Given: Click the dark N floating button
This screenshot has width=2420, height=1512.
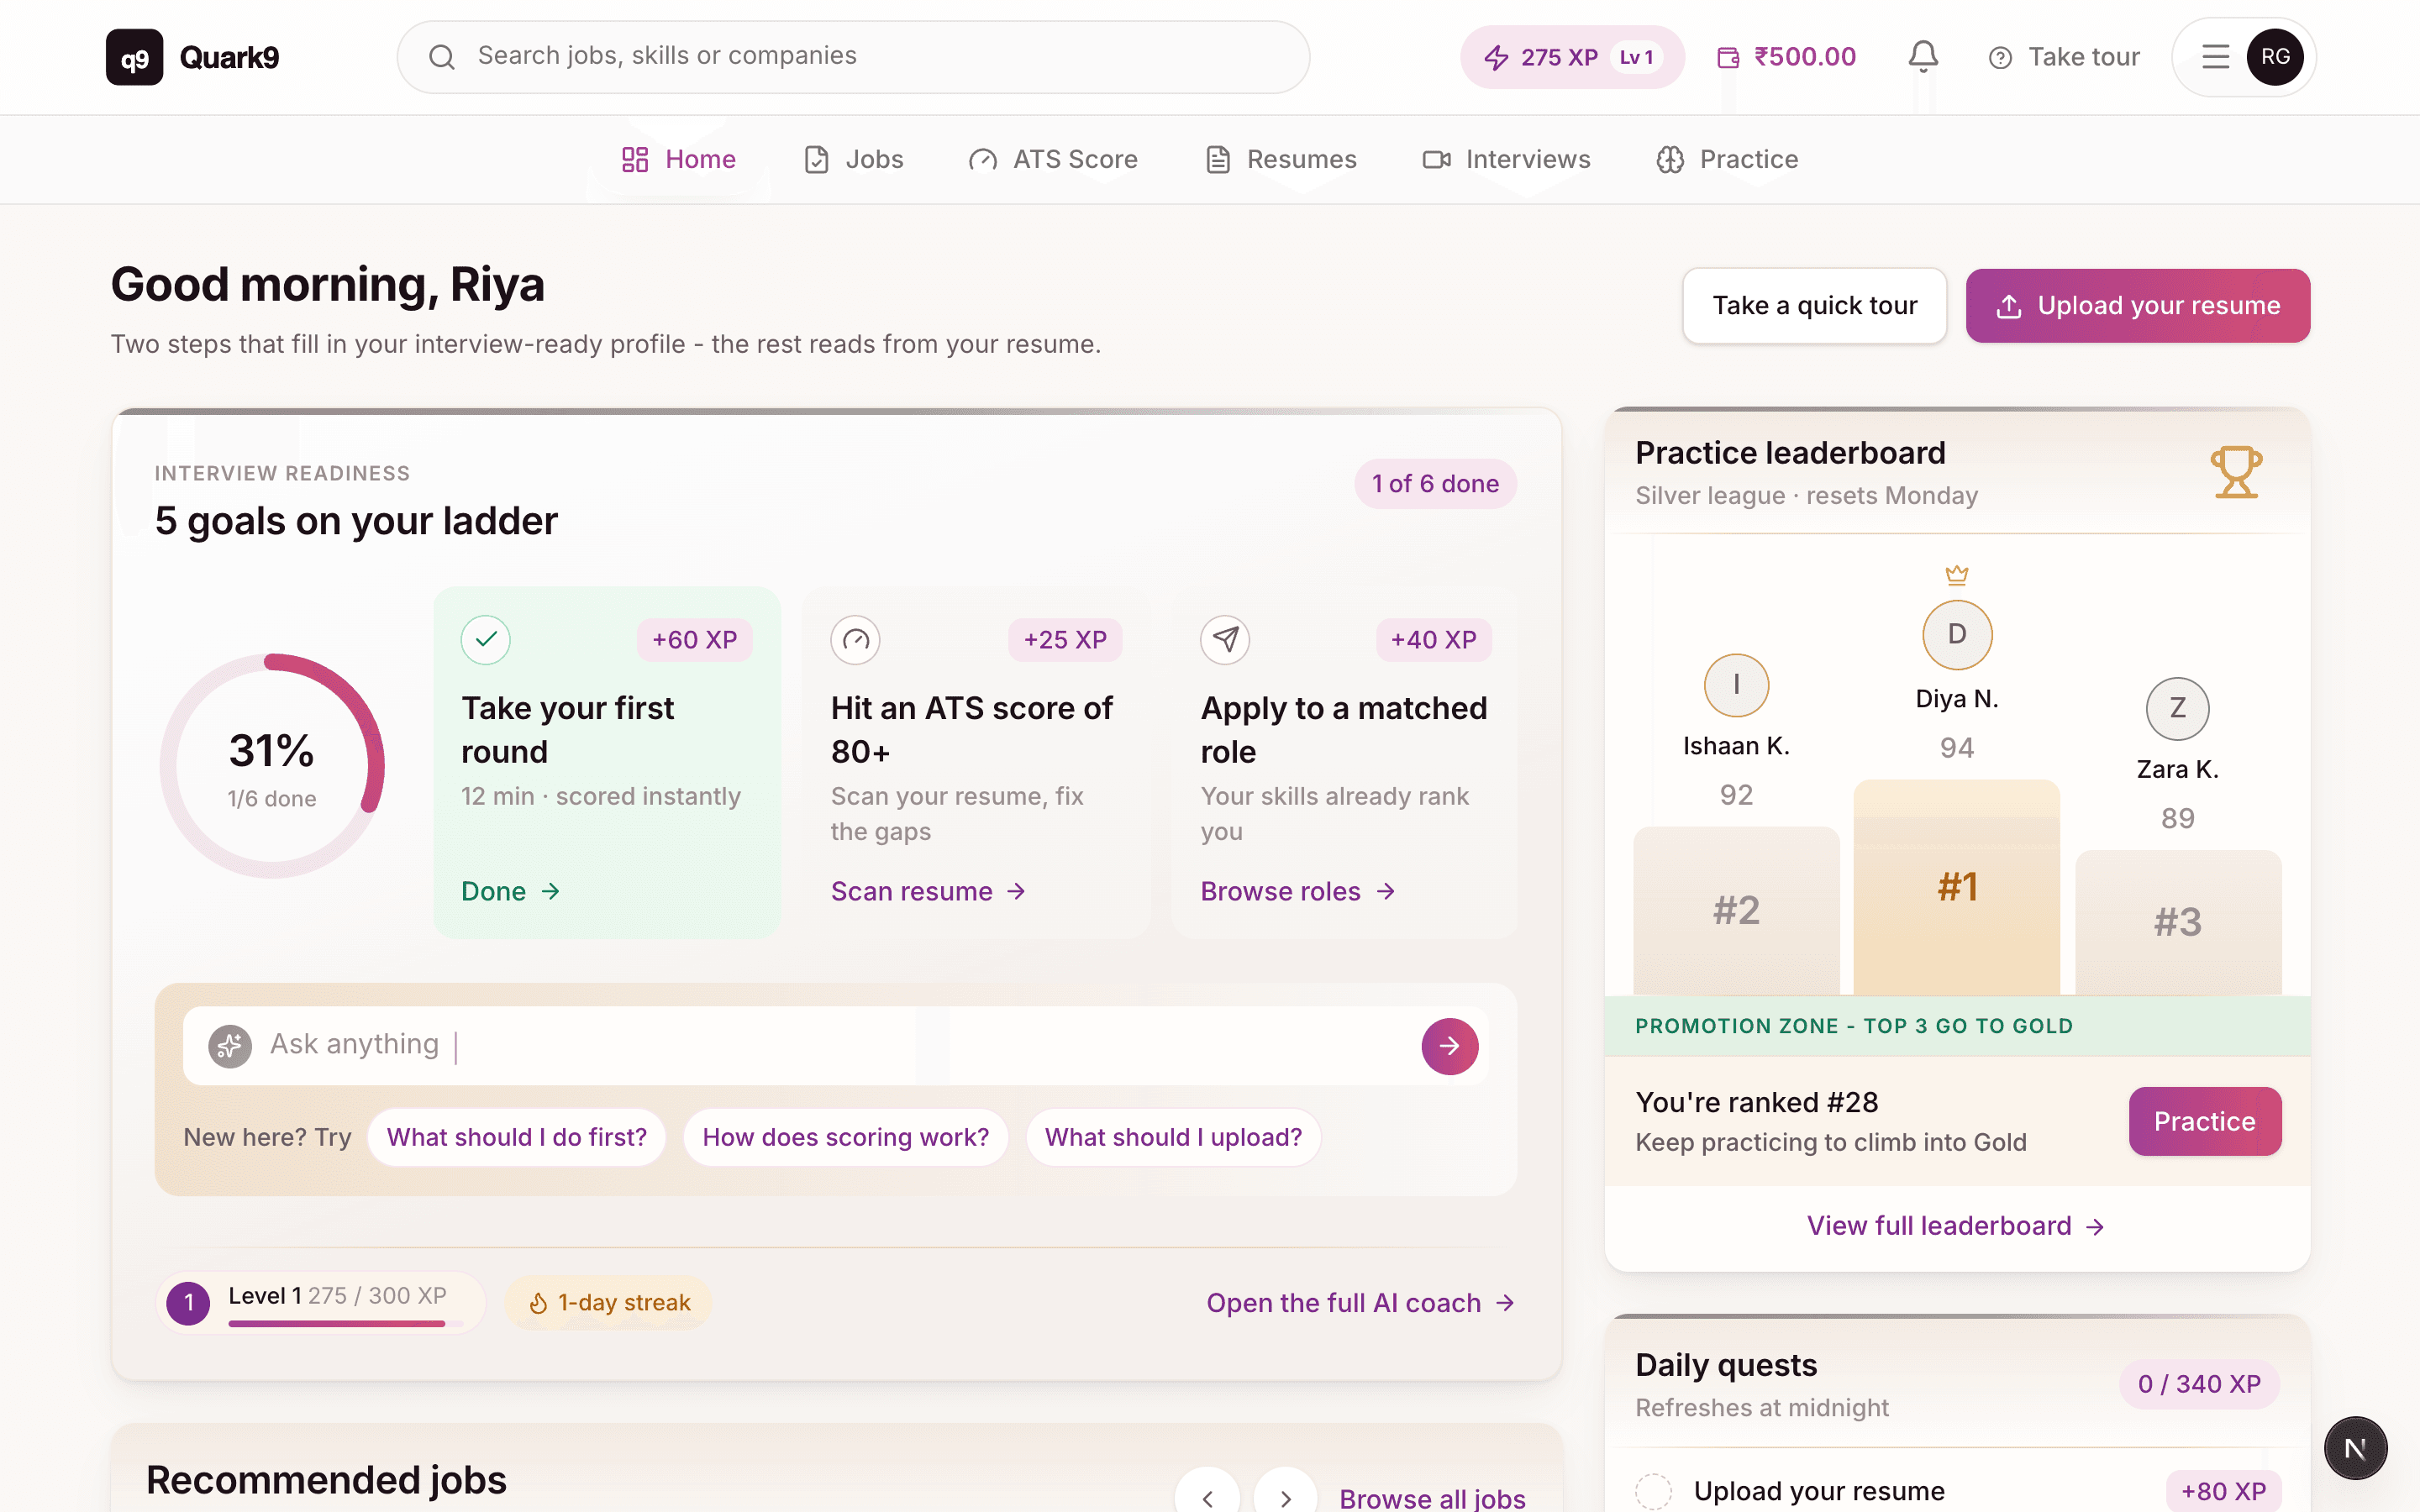Looking at the screenshot, I should (x=2355, y=1447).
